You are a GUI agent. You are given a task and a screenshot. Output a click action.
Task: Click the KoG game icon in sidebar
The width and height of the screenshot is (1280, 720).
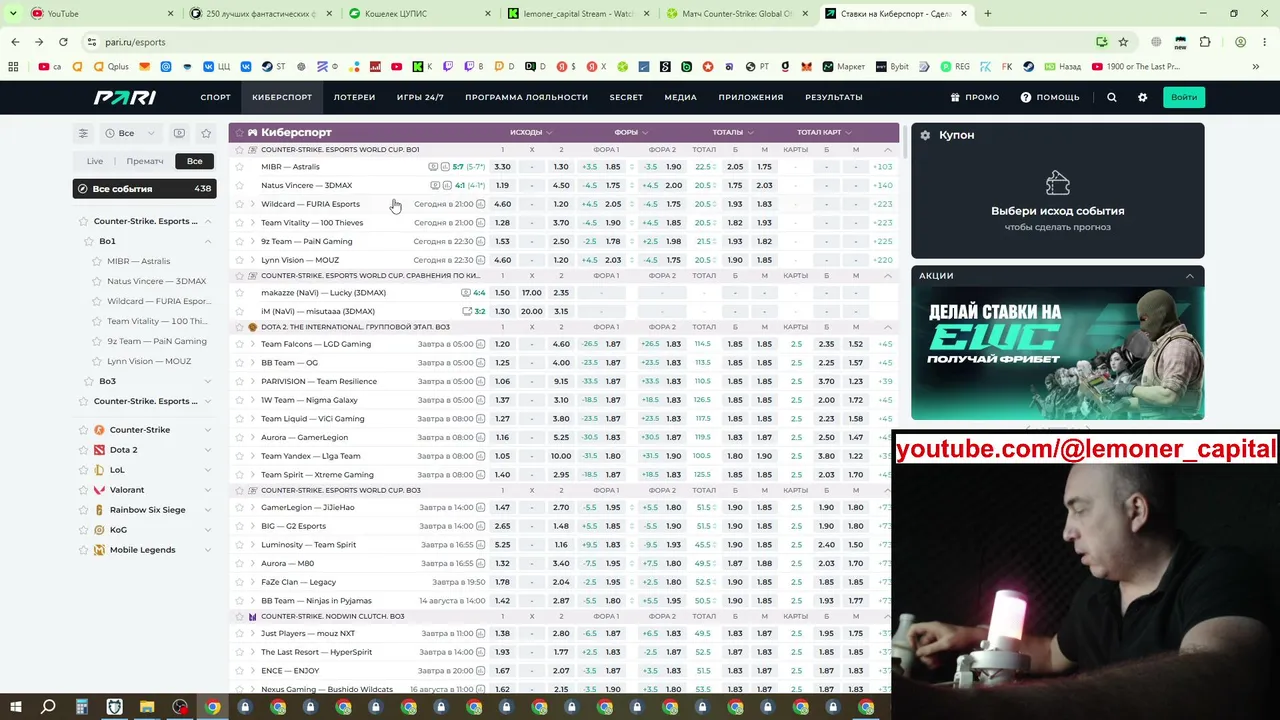(x=99, y=530)
